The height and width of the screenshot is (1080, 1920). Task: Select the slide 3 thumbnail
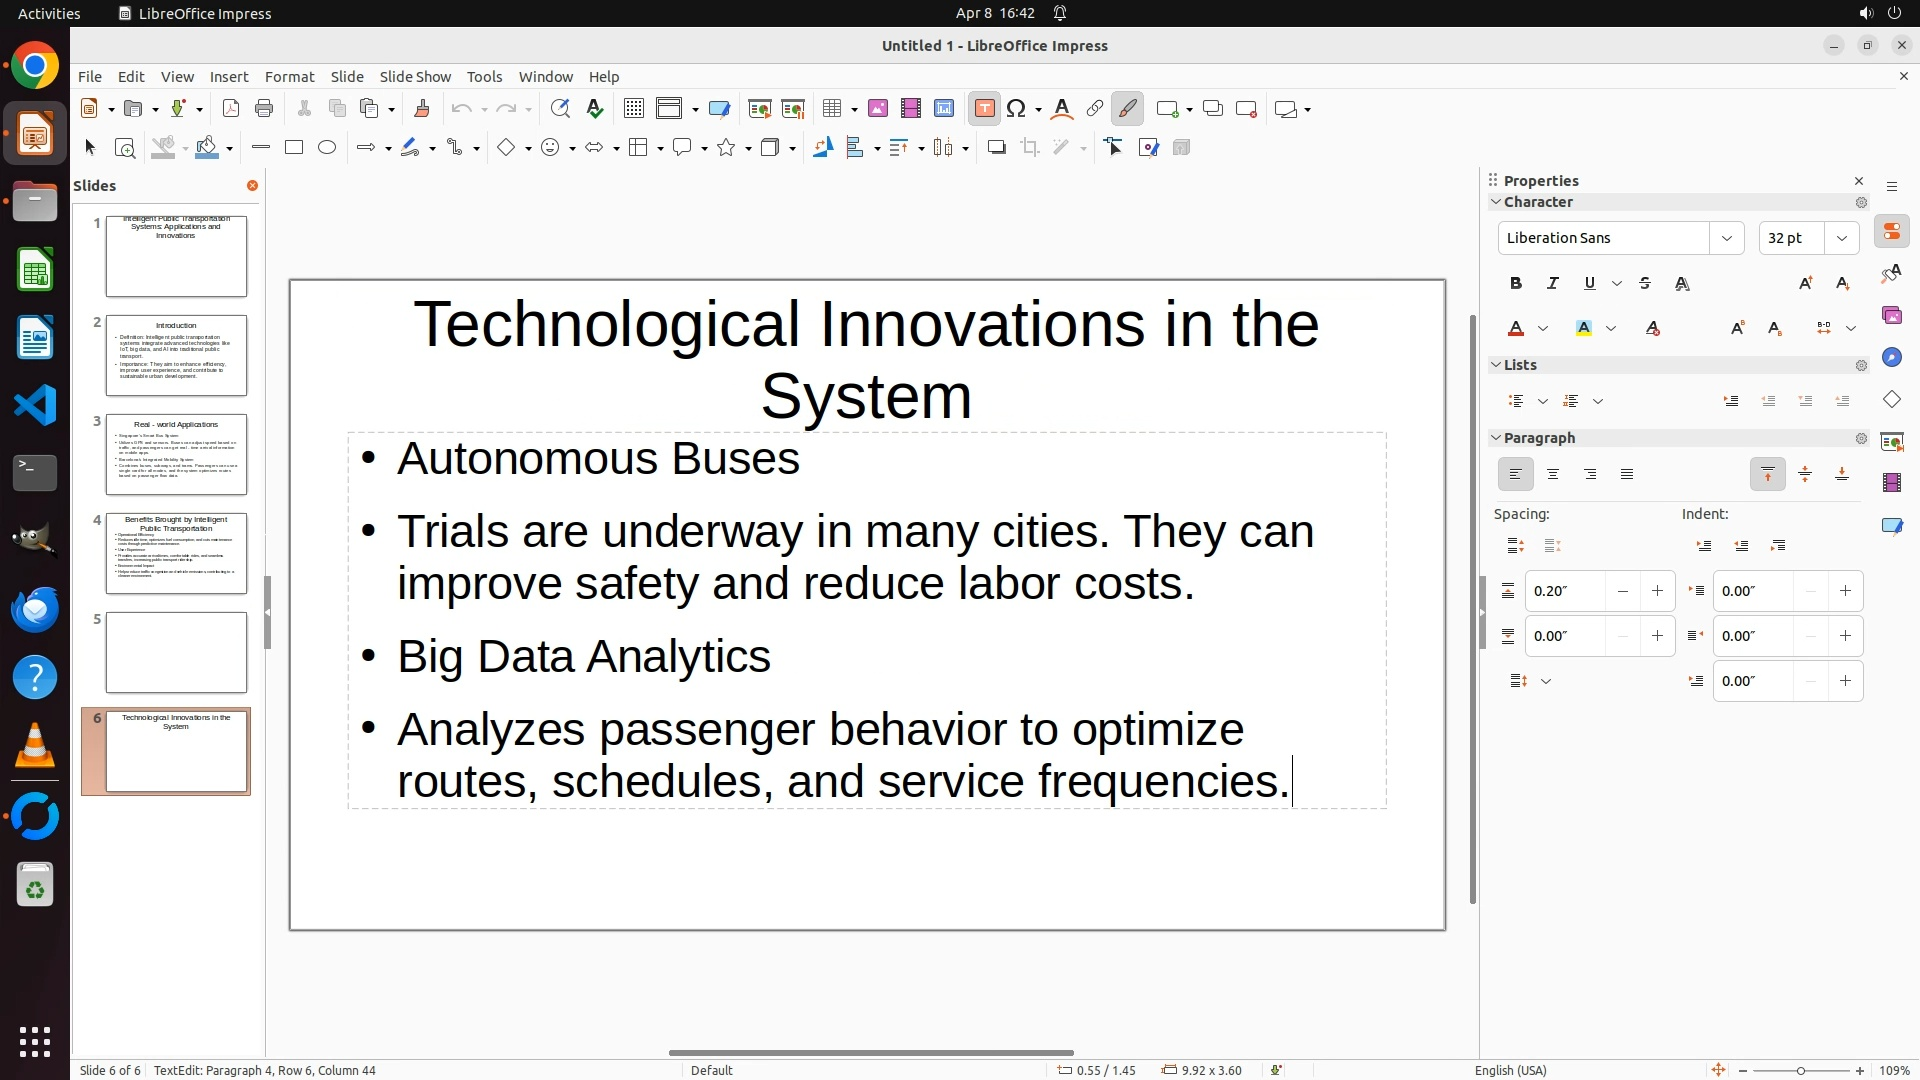[176, 455]
